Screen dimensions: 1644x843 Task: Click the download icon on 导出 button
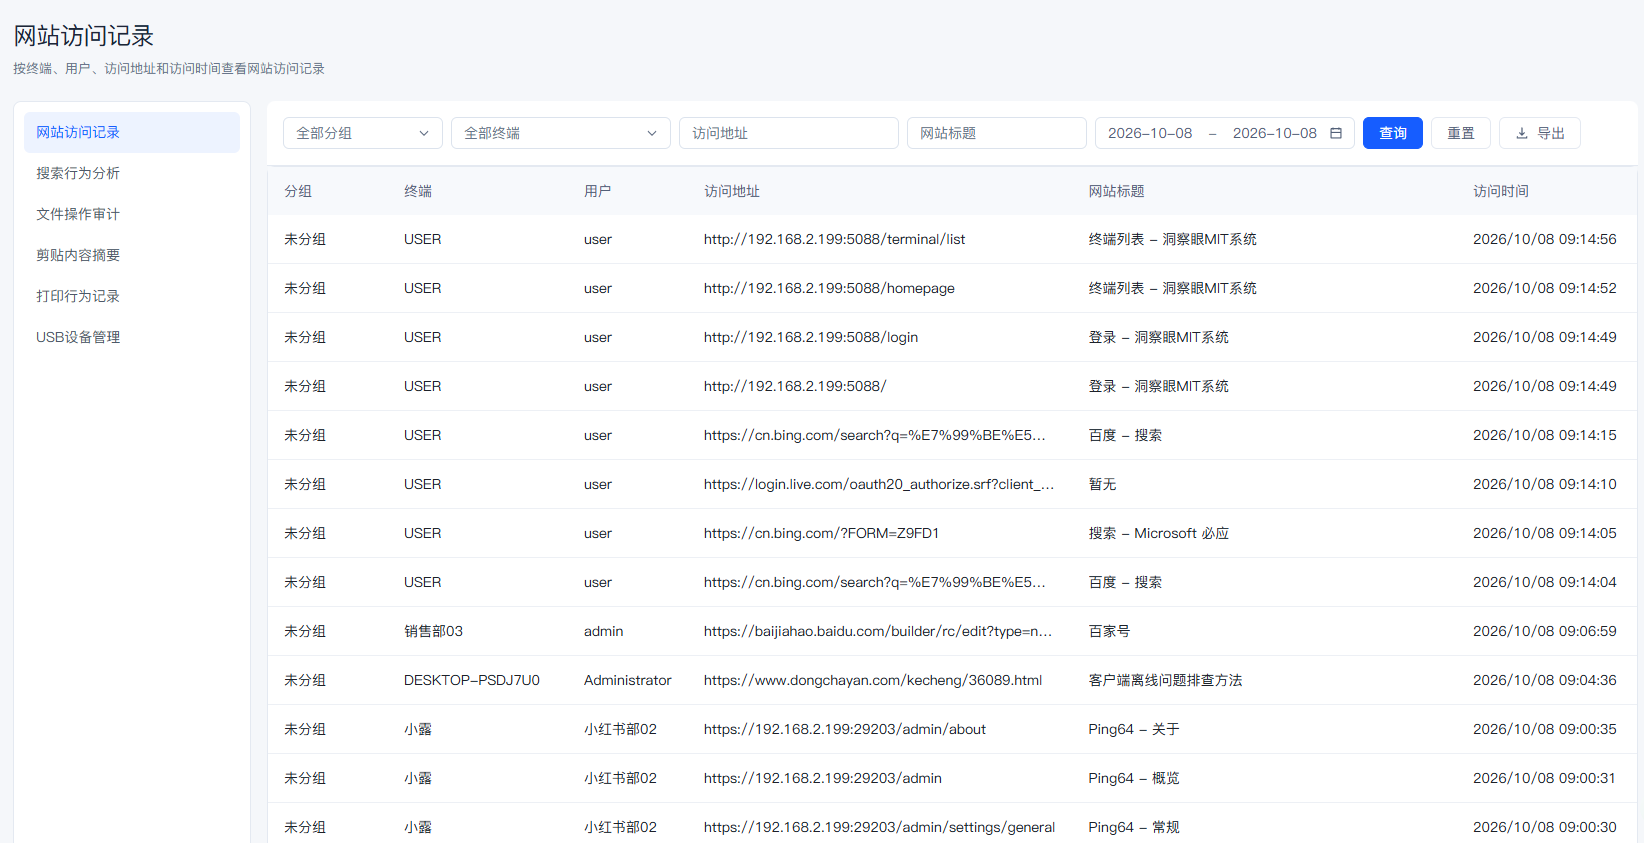[1522, 133]
